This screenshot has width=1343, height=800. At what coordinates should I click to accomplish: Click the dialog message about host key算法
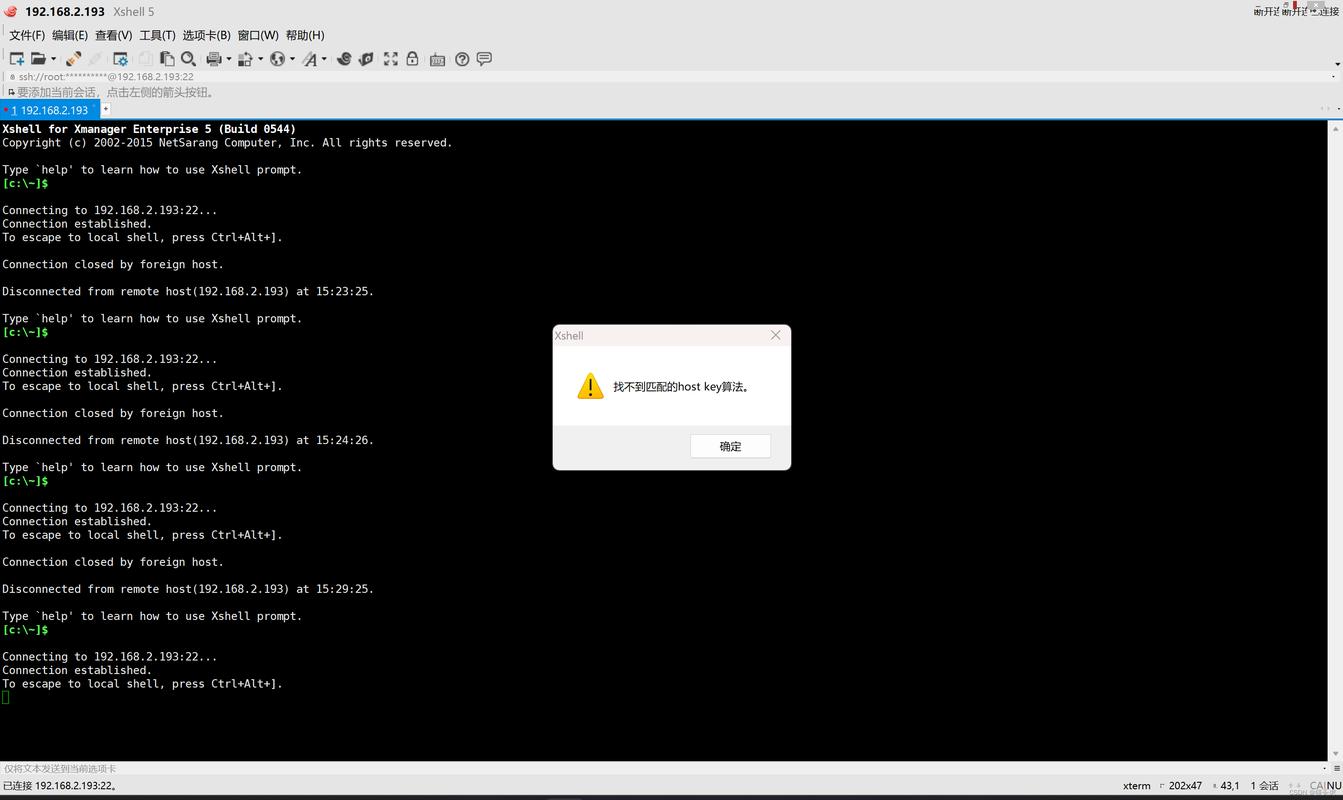(x=681, y=387)
